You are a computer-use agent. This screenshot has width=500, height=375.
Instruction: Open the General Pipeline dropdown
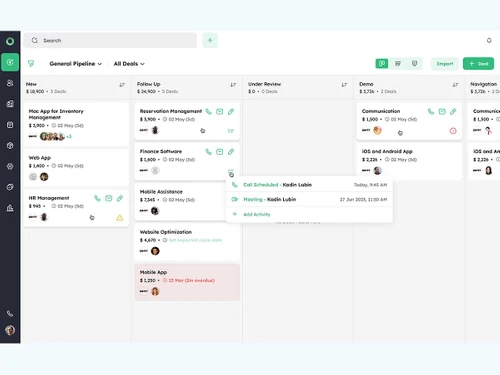(x=75, y=64)
